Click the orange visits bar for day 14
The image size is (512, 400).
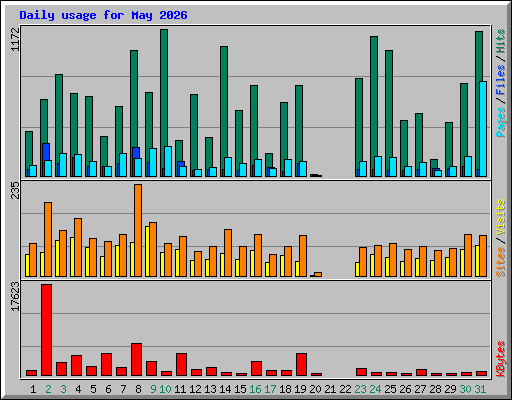coord(228,253)
